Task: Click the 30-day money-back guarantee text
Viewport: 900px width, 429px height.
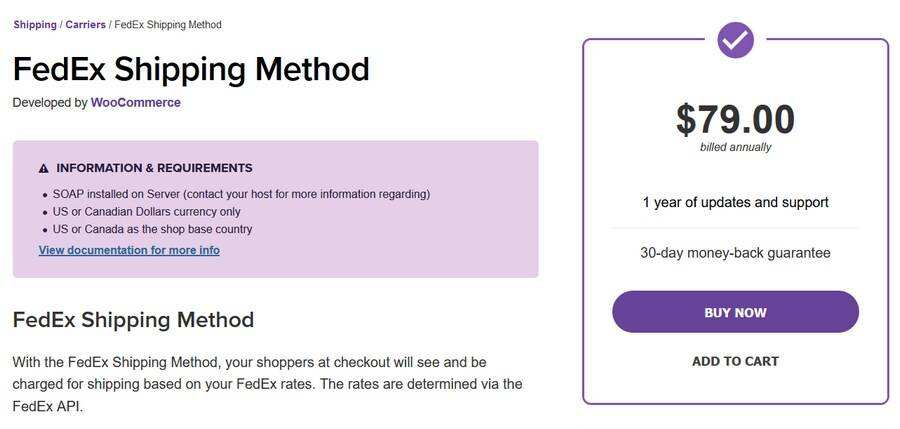Action: pyautogui.click(x=735, y=253)
